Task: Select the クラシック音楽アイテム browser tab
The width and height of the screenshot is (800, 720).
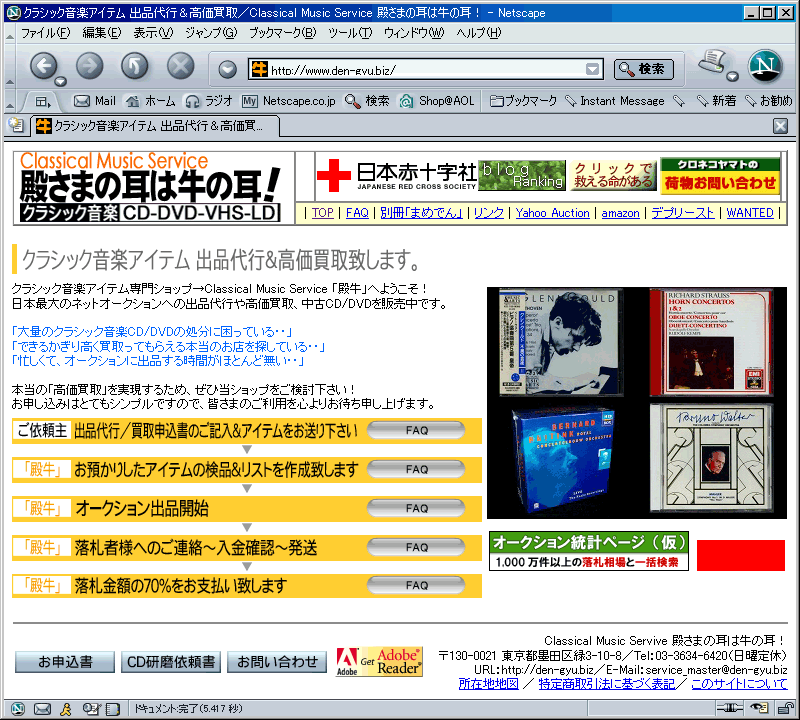Action: [155, 126]
